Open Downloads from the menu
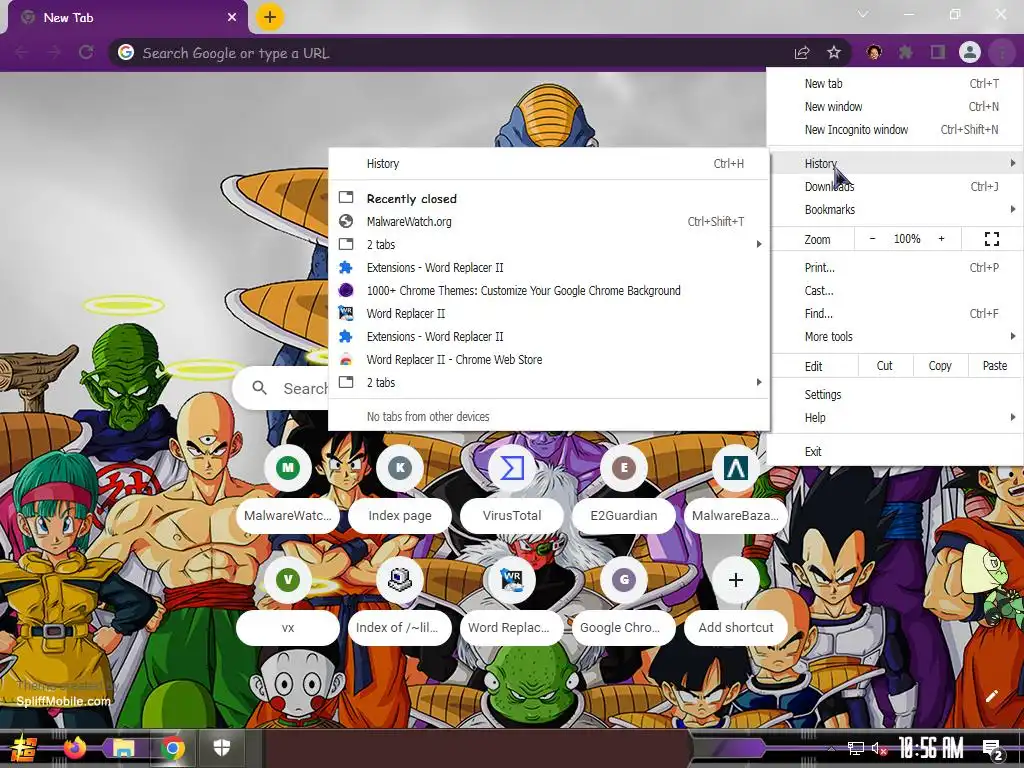 pos(896,187)
